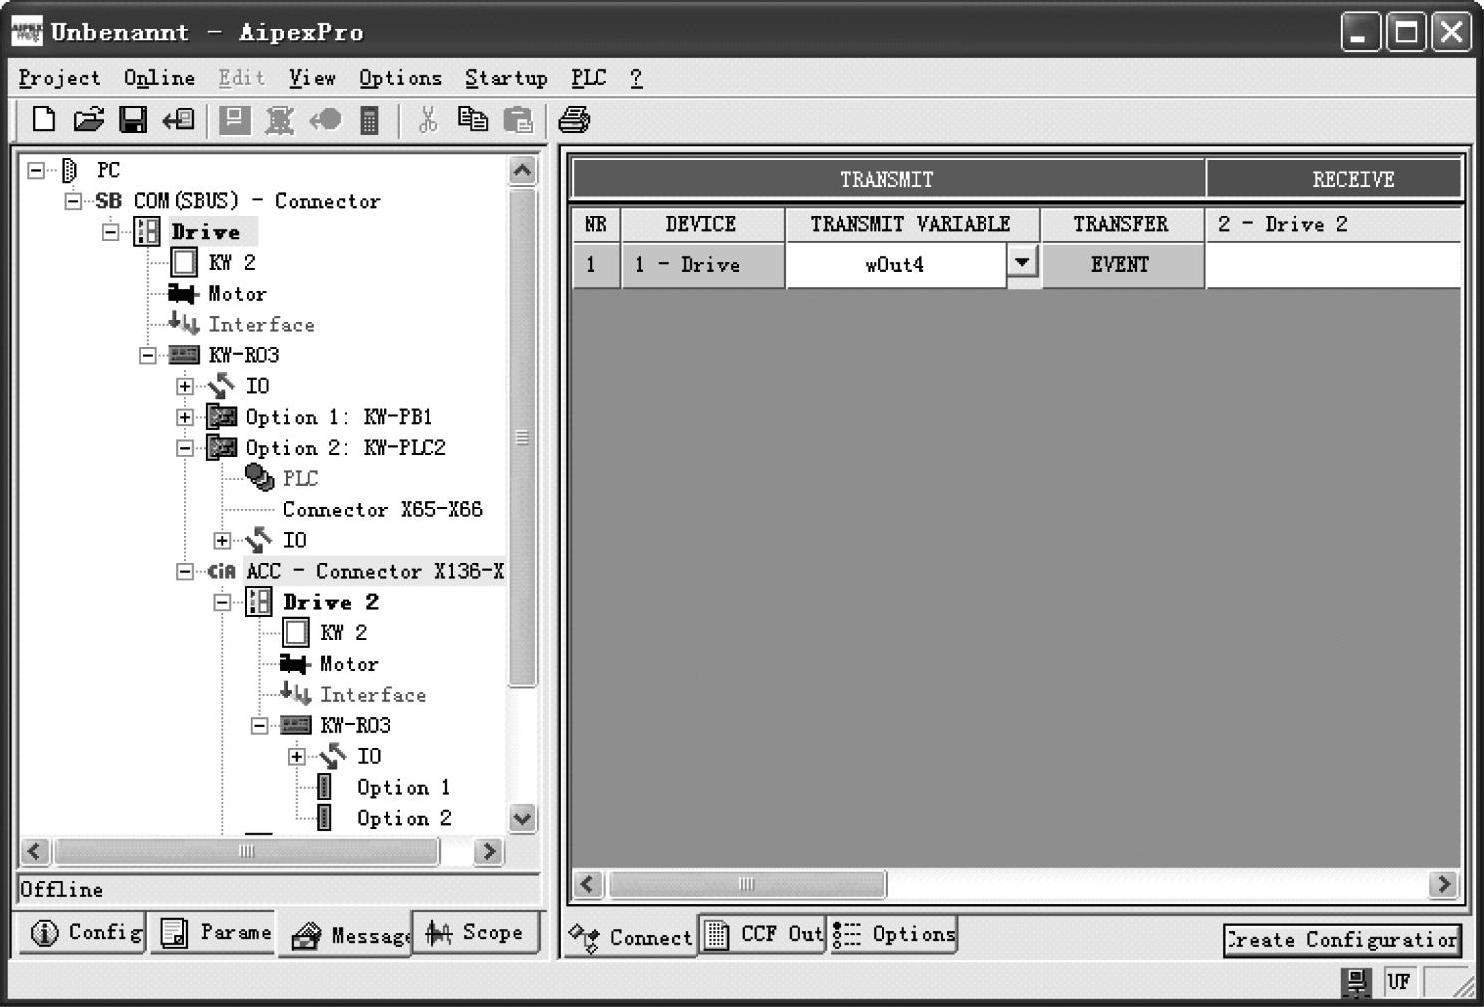Open the Startup menu
Image resolution: width=1484 pixels, height=1007 pixels.
click(x=506, y=78)
